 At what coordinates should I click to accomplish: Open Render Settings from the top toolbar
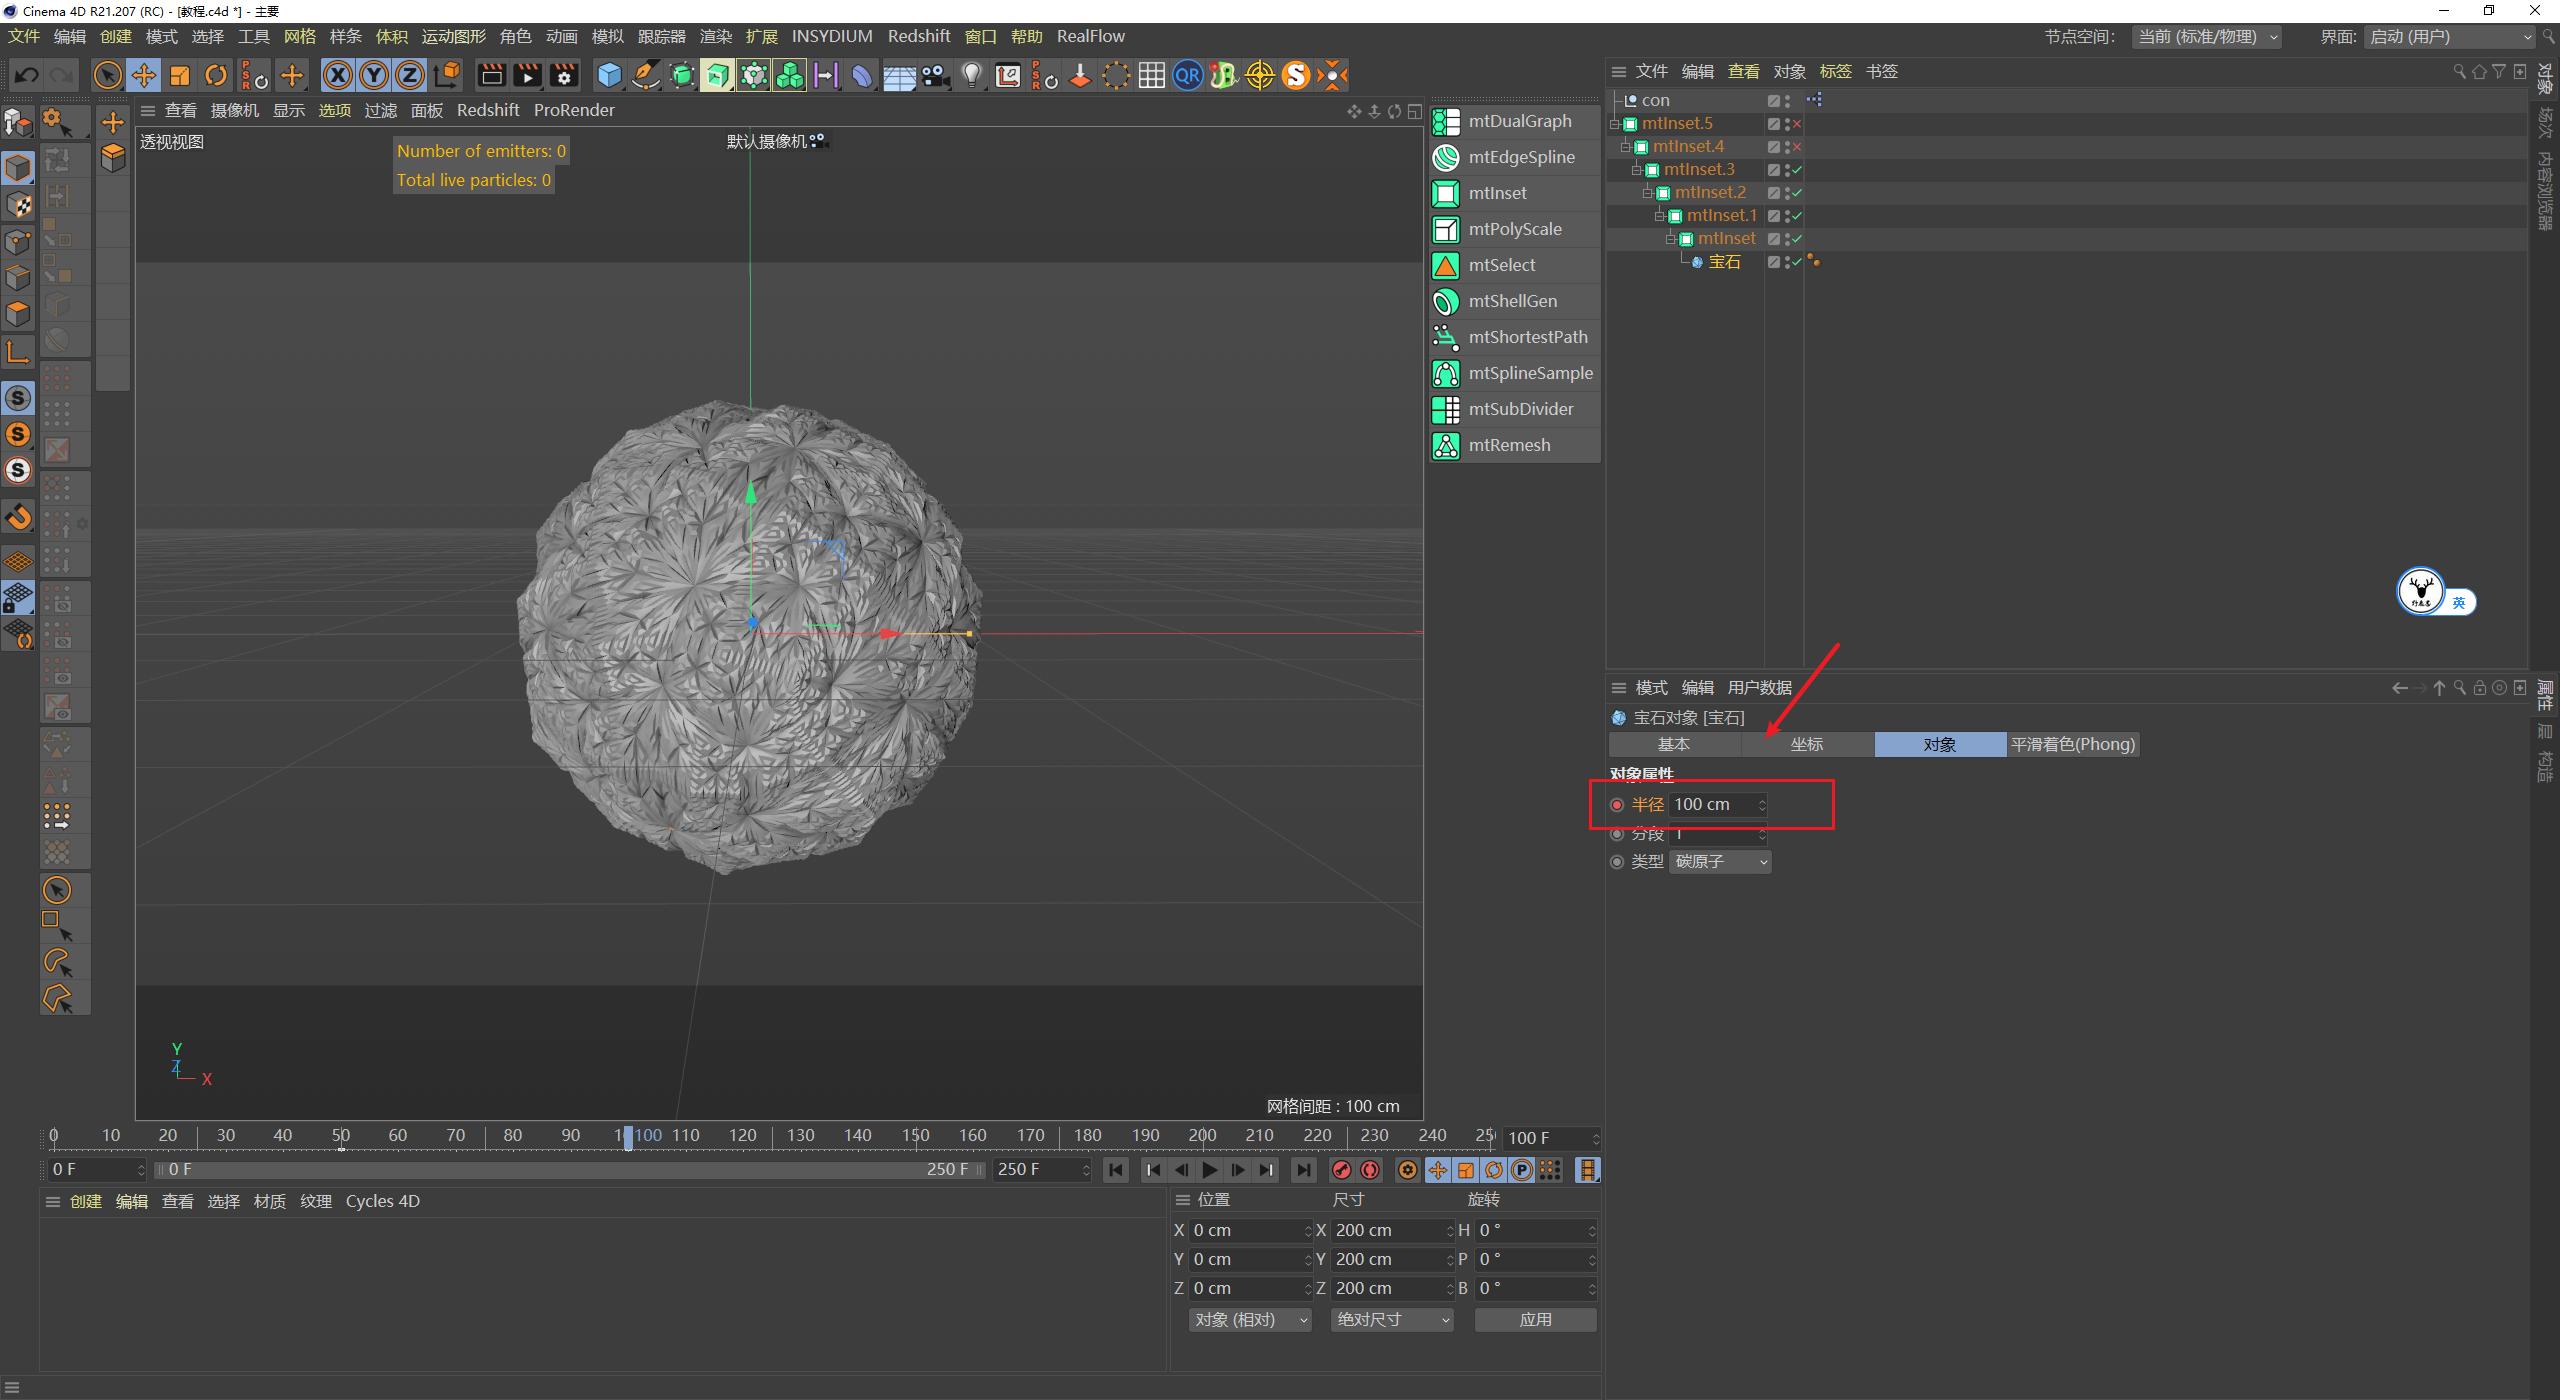(565, 75)
